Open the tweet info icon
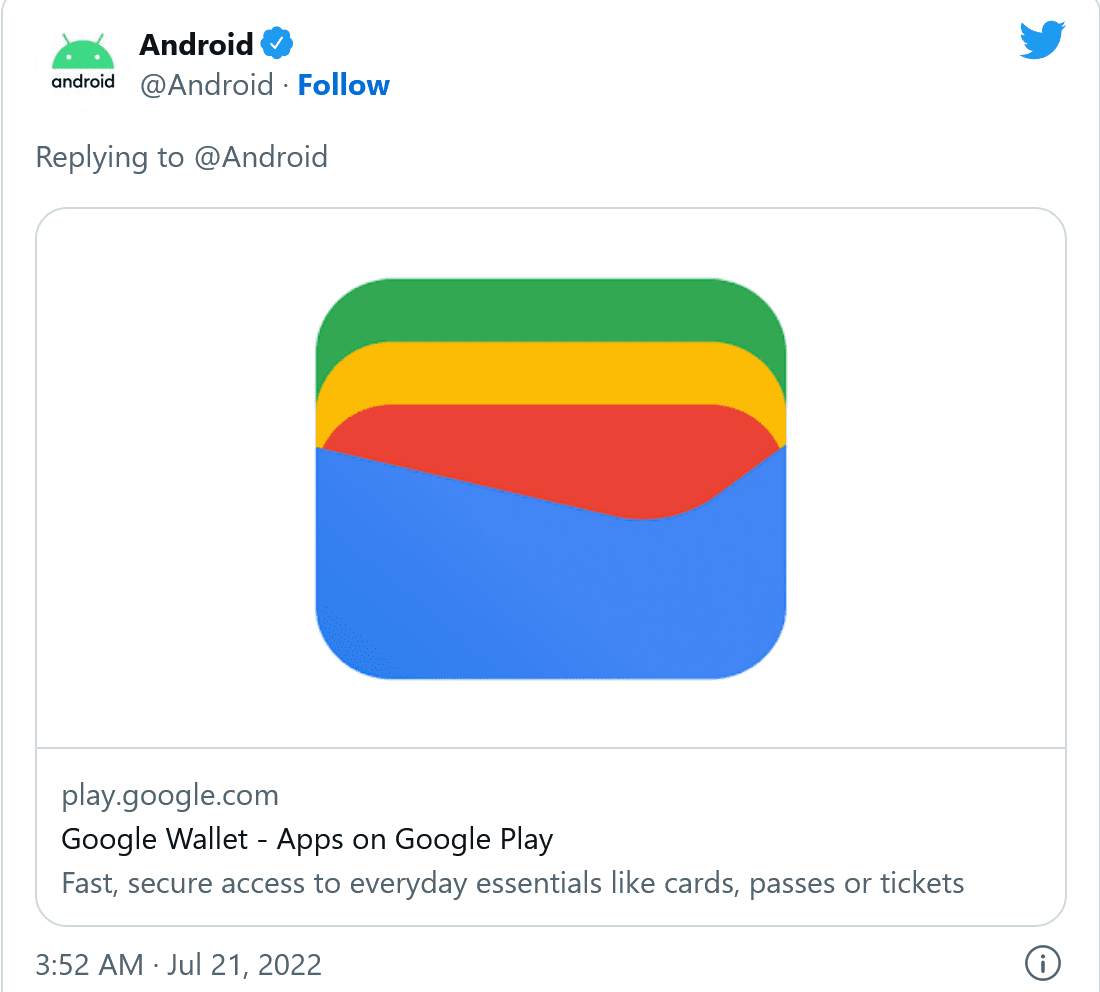 (x=1042, y=964)
